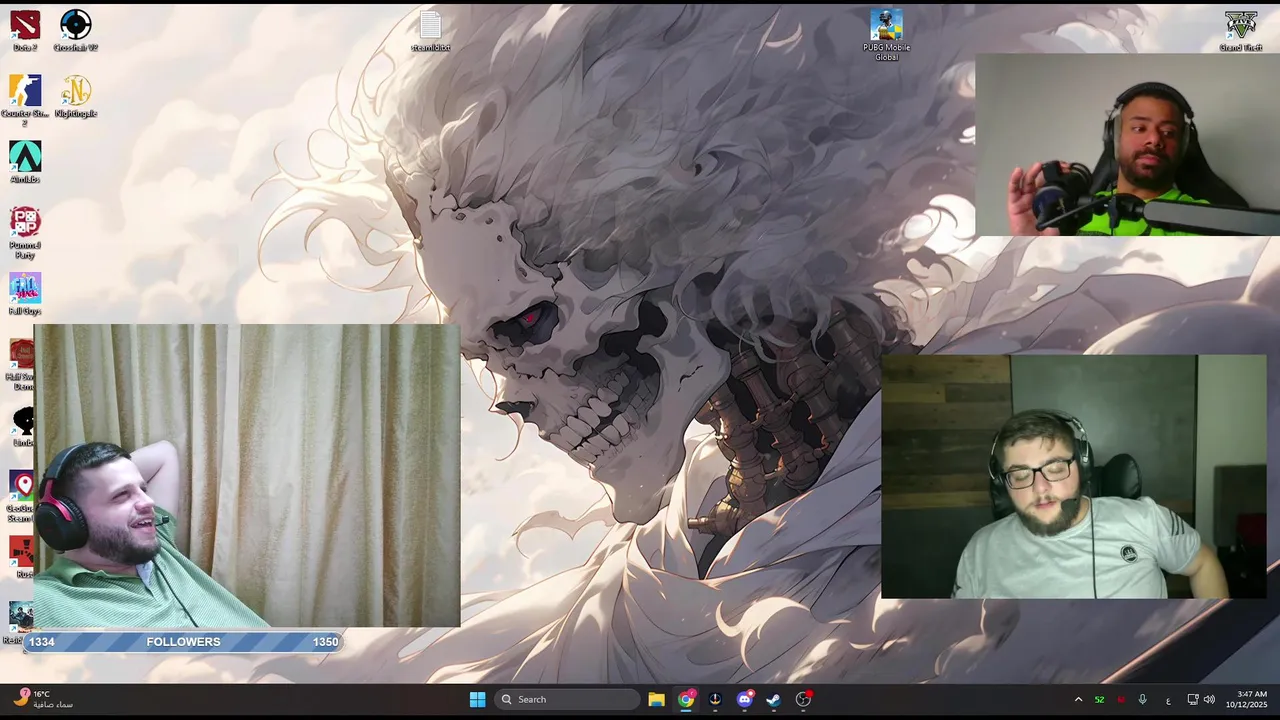Image resolution: width=1280 pixels, height=720 pixels.
Task: Switch the Arabic input language indicator
Action: 1168,699
